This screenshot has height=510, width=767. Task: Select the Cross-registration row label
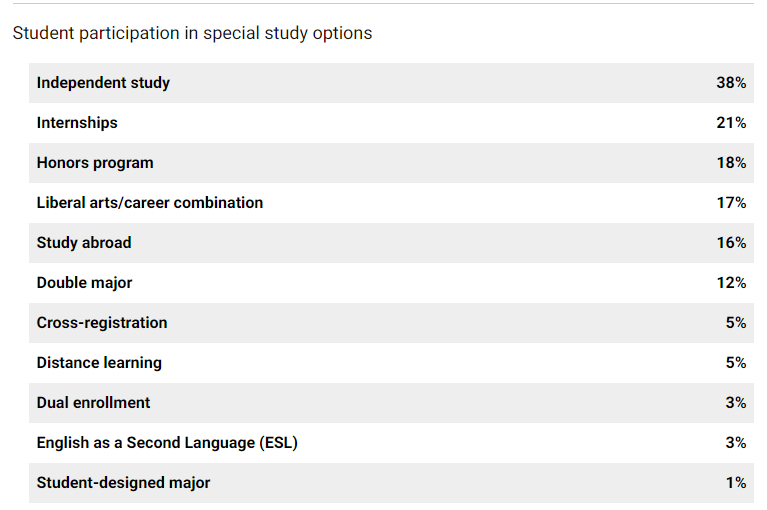102,323
